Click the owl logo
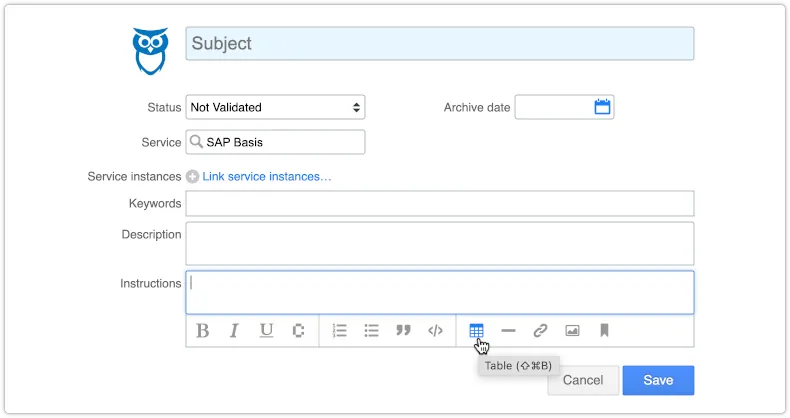The height and width of the screenshot is (418, 790). pos(150,51)
